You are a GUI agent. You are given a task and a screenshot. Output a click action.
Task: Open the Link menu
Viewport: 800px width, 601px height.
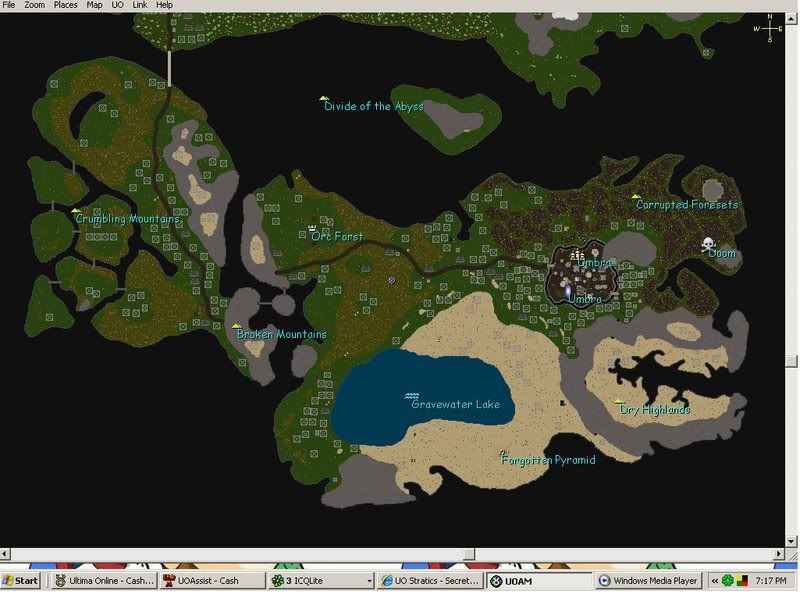[140, 5]
